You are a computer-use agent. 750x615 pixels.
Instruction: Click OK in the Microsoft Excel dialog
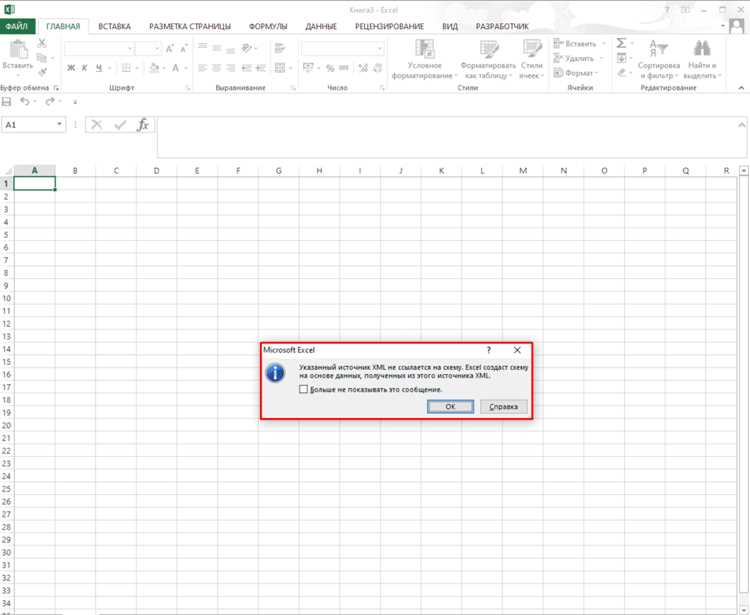pos(450,406)
